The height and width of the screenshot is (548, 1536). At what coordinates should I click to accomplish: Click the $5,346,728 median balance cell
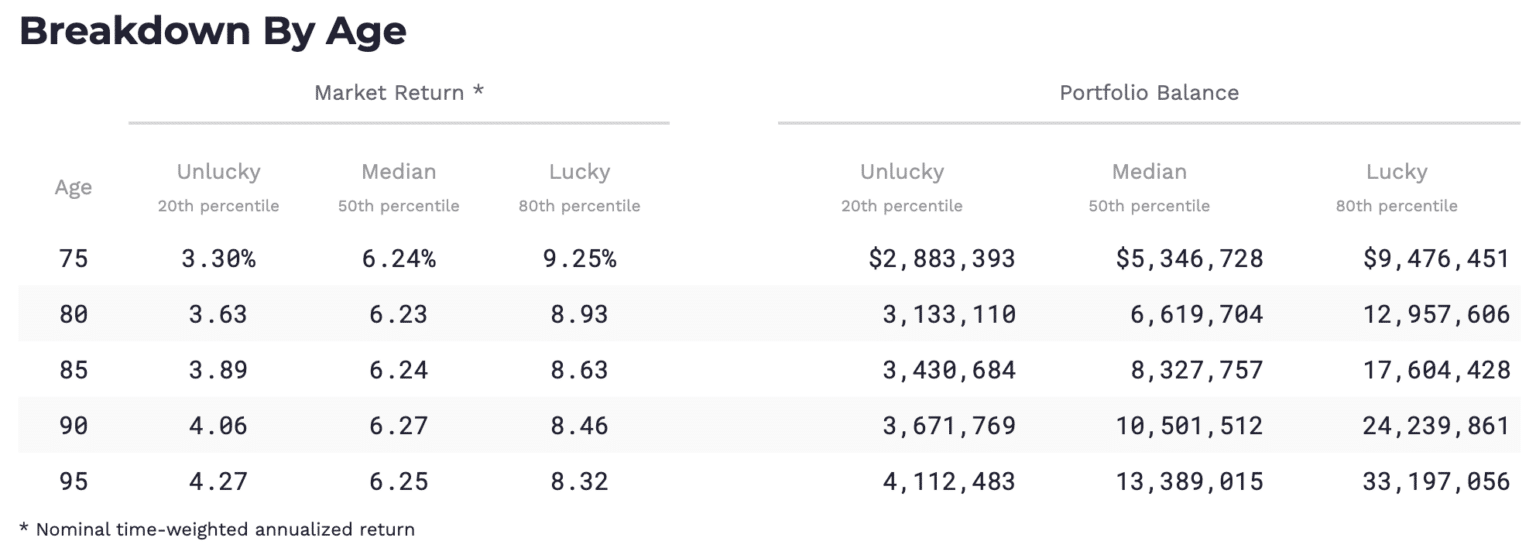click(1189, 259)
